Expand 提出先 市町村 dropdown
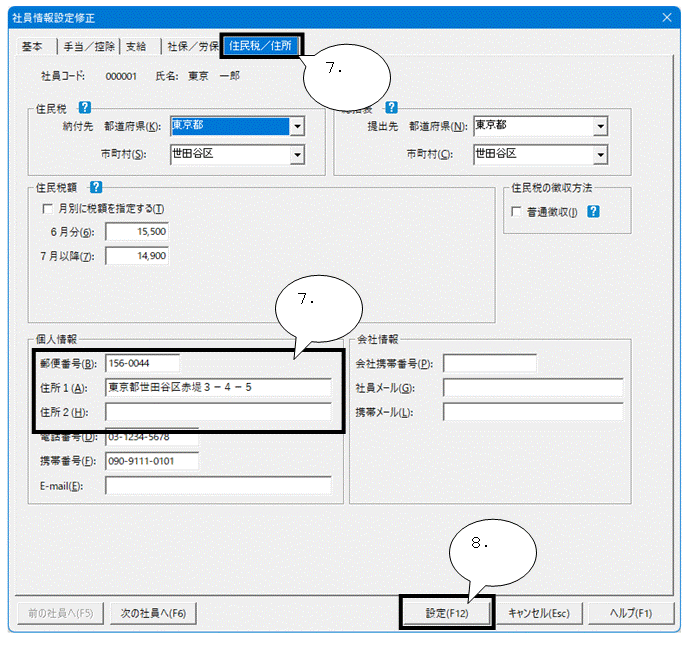 (x=600, y=155)
